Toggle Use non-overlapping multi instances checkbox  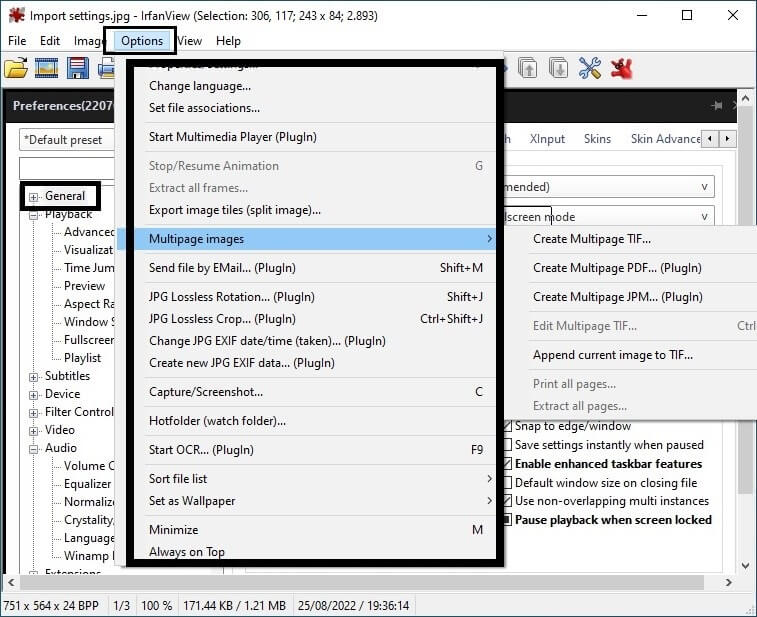pos(508,501)
